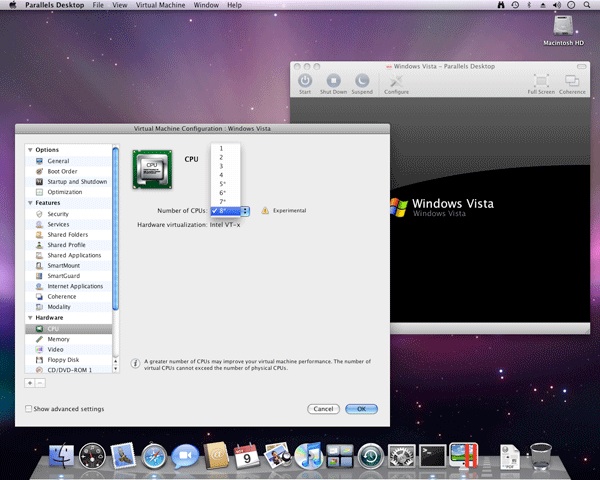Enable Coherence mode in toolbar

click(x=572, y=84)
